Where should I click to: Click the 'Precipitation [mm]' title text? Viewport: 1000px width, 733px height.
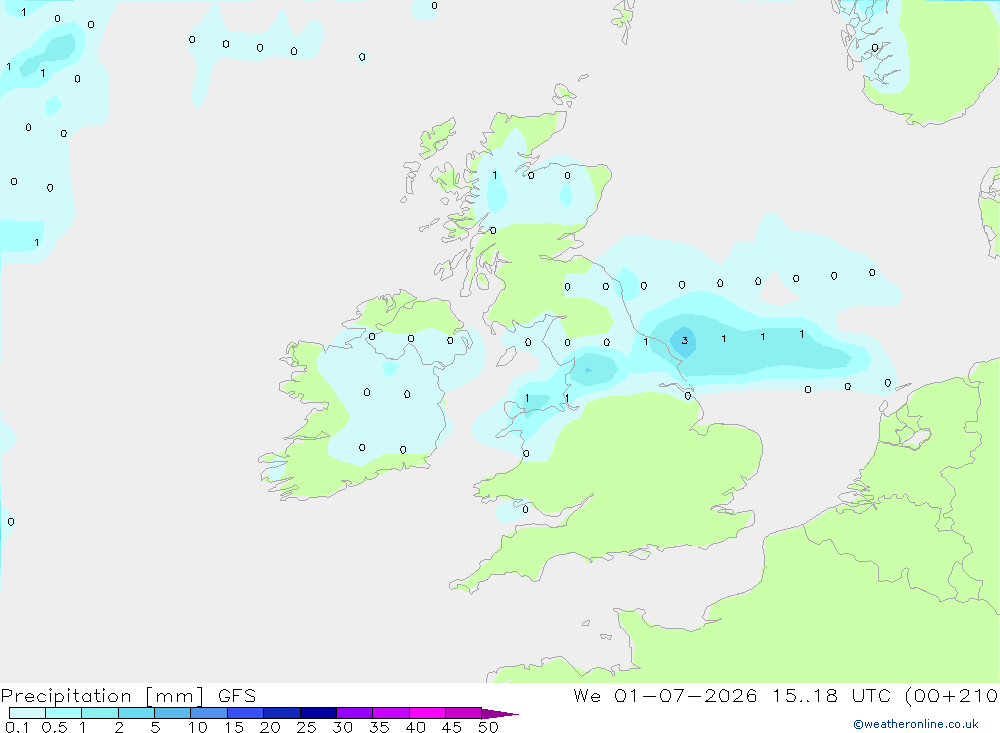click(x=103, y=696)
